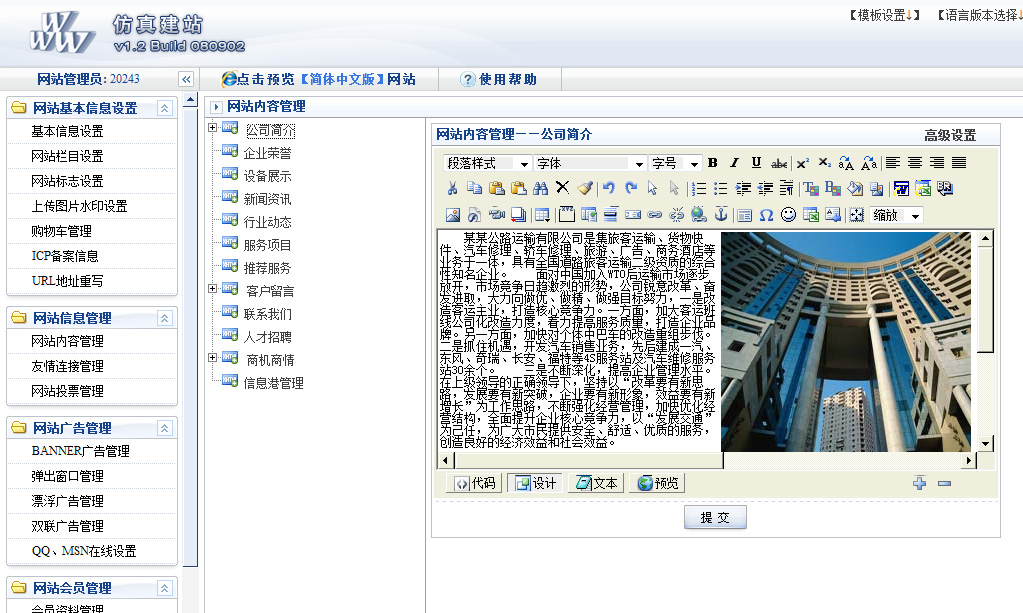Open 友情连接管理 in the left sidebar

(67, 366)
